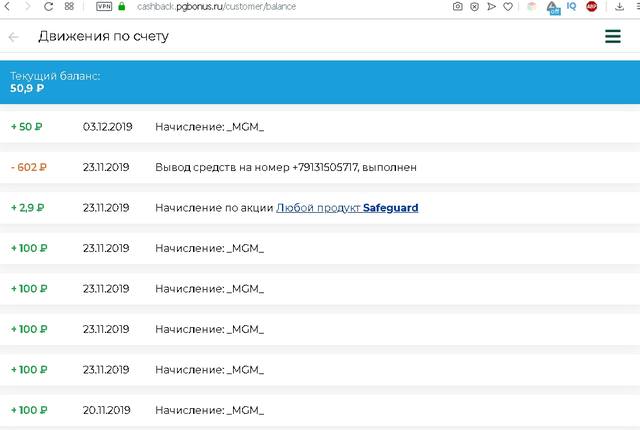Click the browser back navigation arrow

(x=6, y=6)
